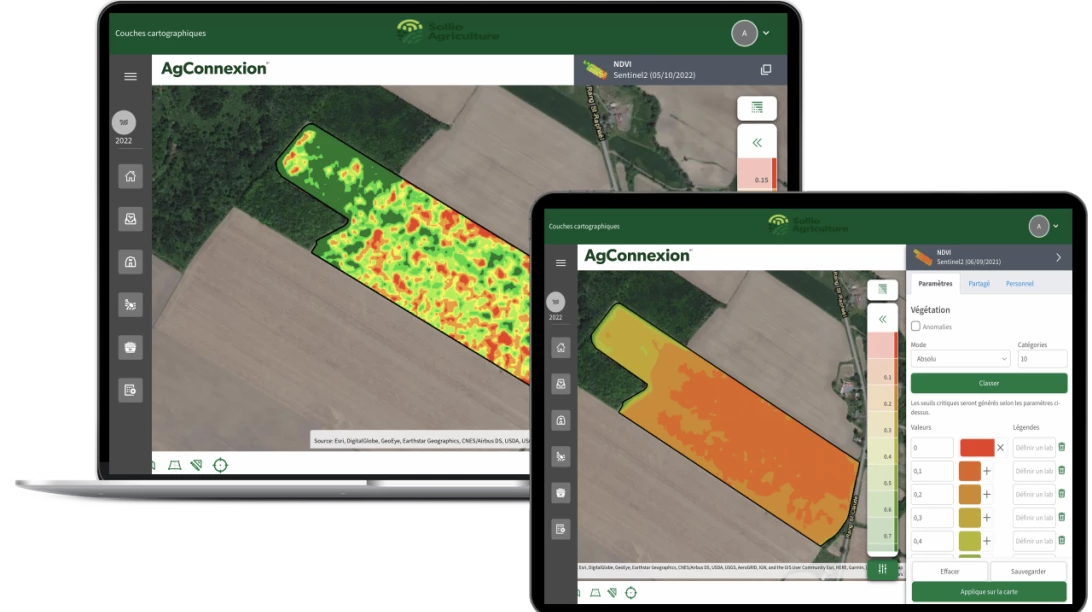Switch to the Partagé tab
This screenshot has width=1092, height=612.
click(979, 284)
